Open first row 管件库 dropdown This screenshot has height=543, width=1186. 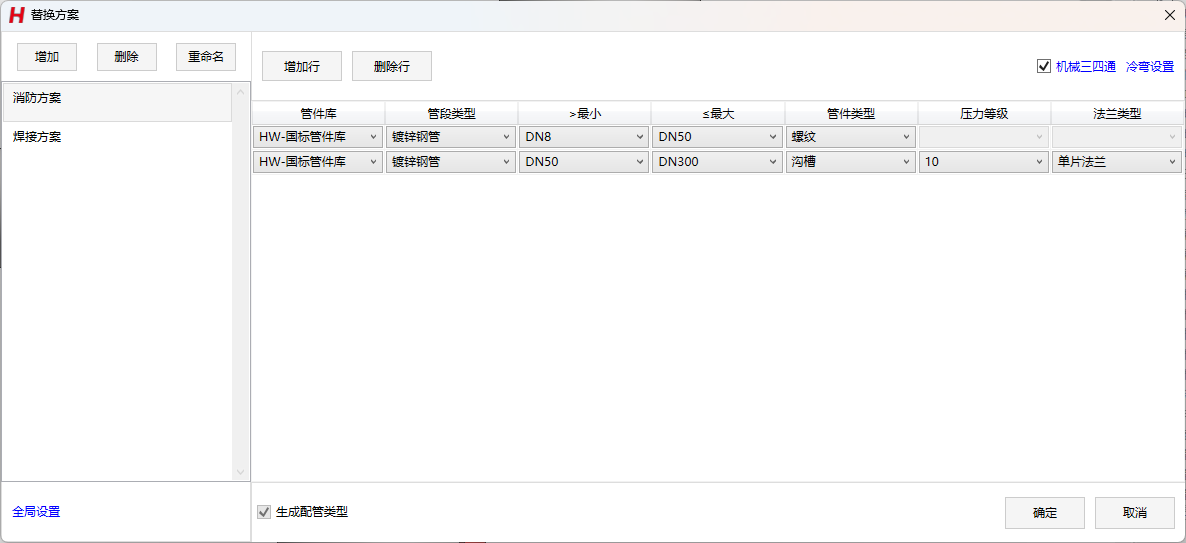[318, 137]
